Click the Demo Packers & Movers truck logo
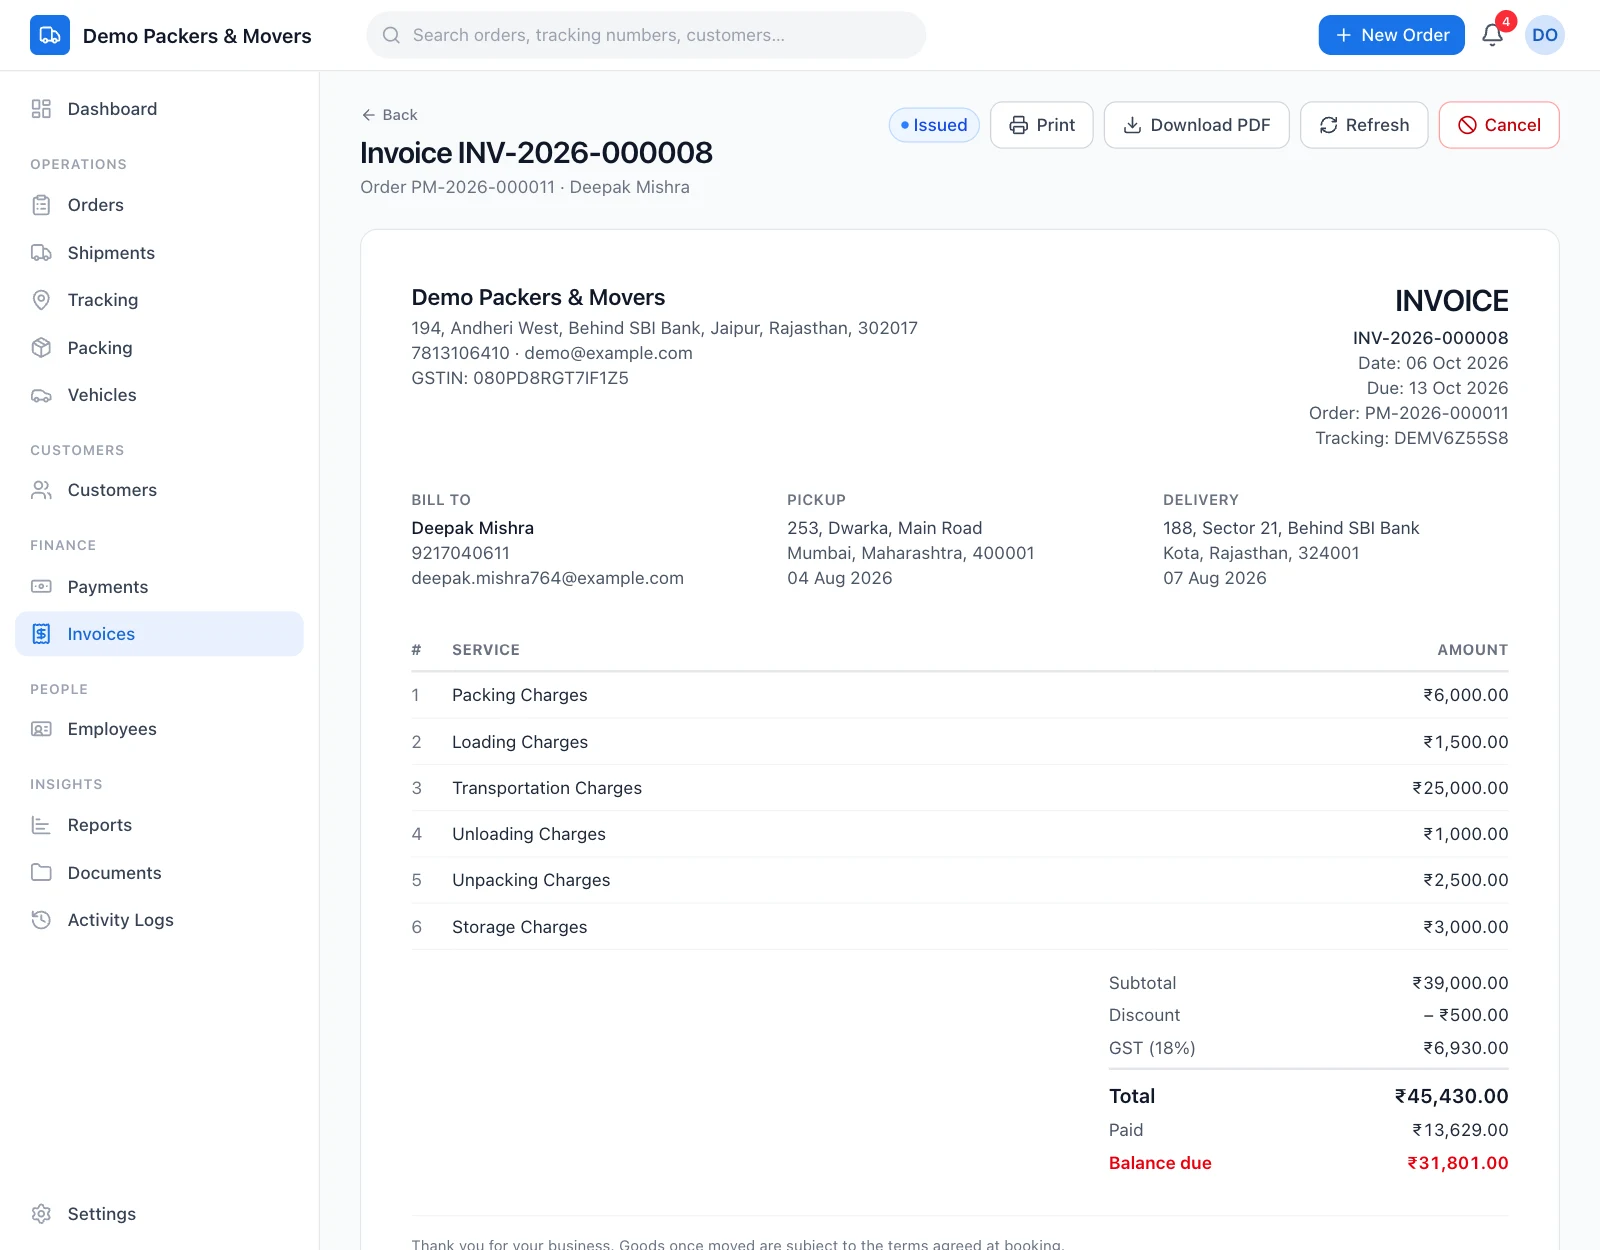Image resolution: width=1600 pixels, height=1250 pixels. coord(50,35)
